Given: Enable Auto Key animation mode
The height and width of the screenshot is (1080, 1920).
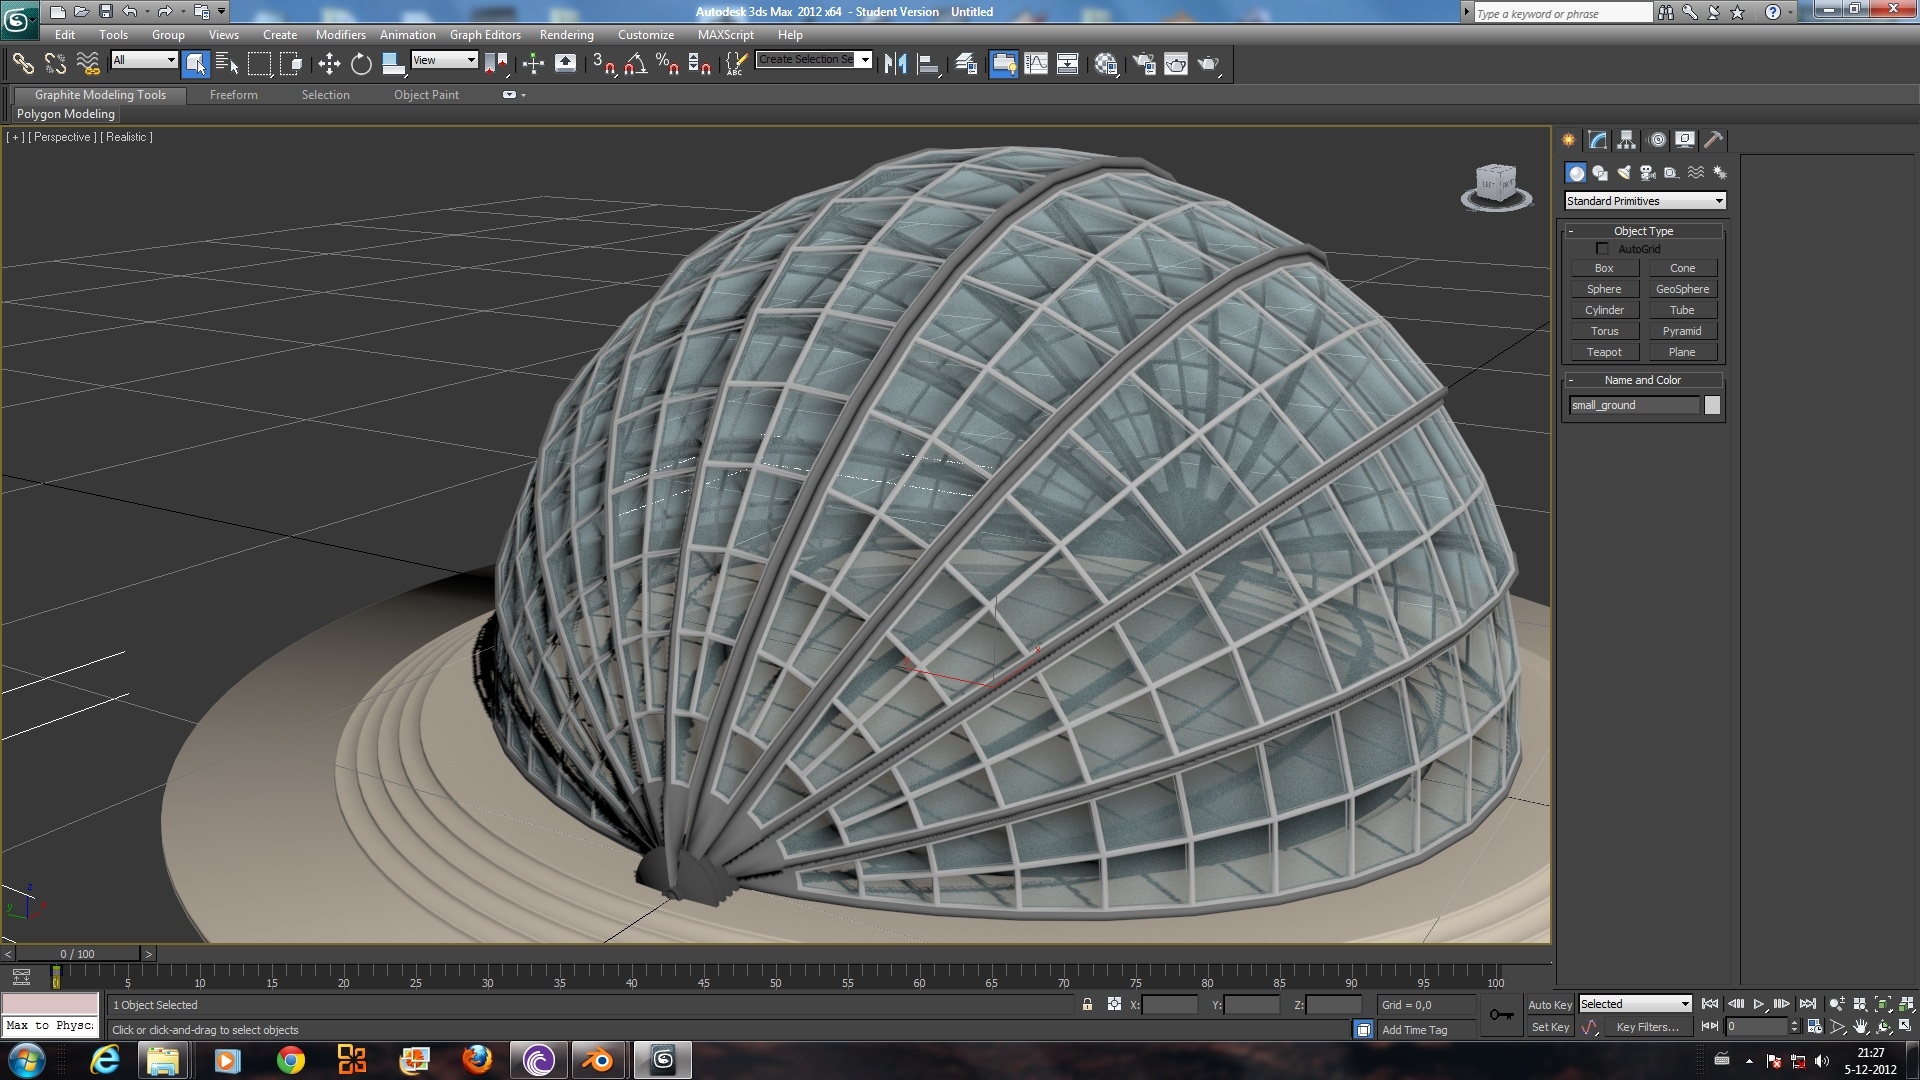Looking at the screenshot, I should pyautogui.click(x=1550, y=1004).
